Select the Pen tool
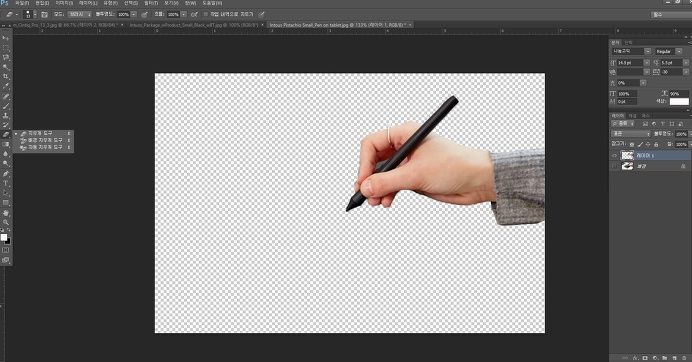The height and width of the screenshot is (362, 692). pos(6,174)
